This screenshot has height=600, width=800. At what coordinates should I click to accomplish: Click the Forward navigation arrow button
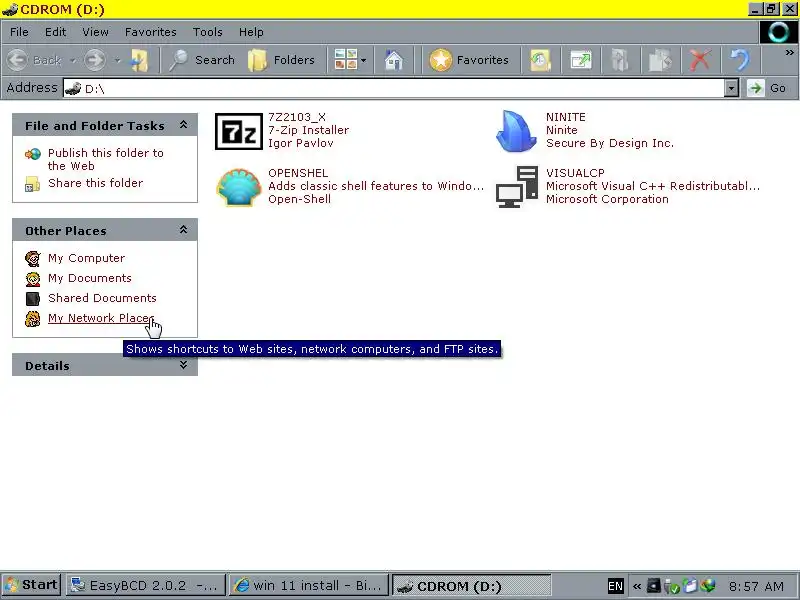click(x=95, y=60)
